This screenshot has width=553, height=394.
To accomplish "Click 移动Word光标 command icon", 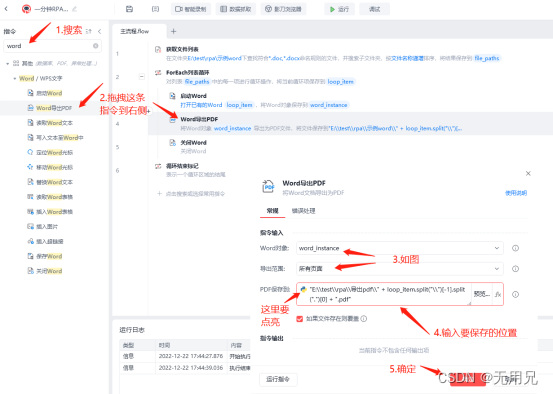I will point(30,167).
